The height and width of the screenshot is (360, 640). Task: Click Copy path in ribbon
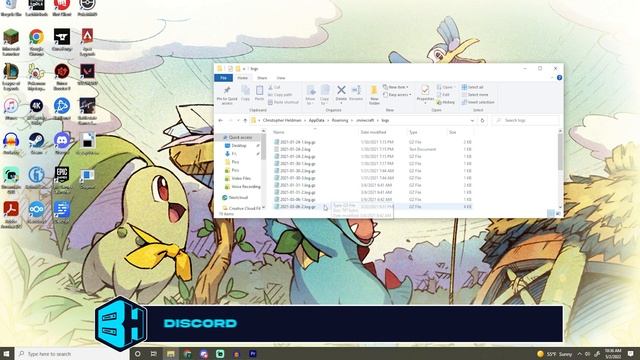[x=280, y=95]
